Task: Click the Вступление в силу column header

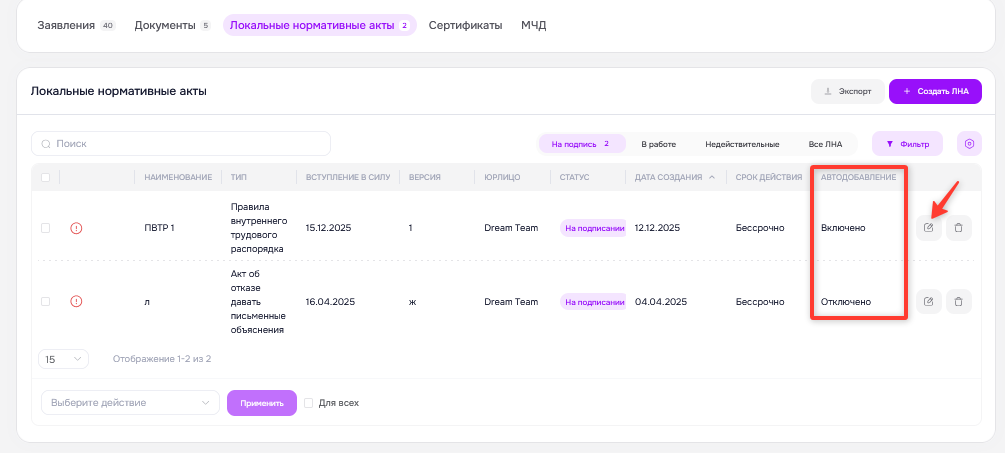Action: click(x=348, y=177)
